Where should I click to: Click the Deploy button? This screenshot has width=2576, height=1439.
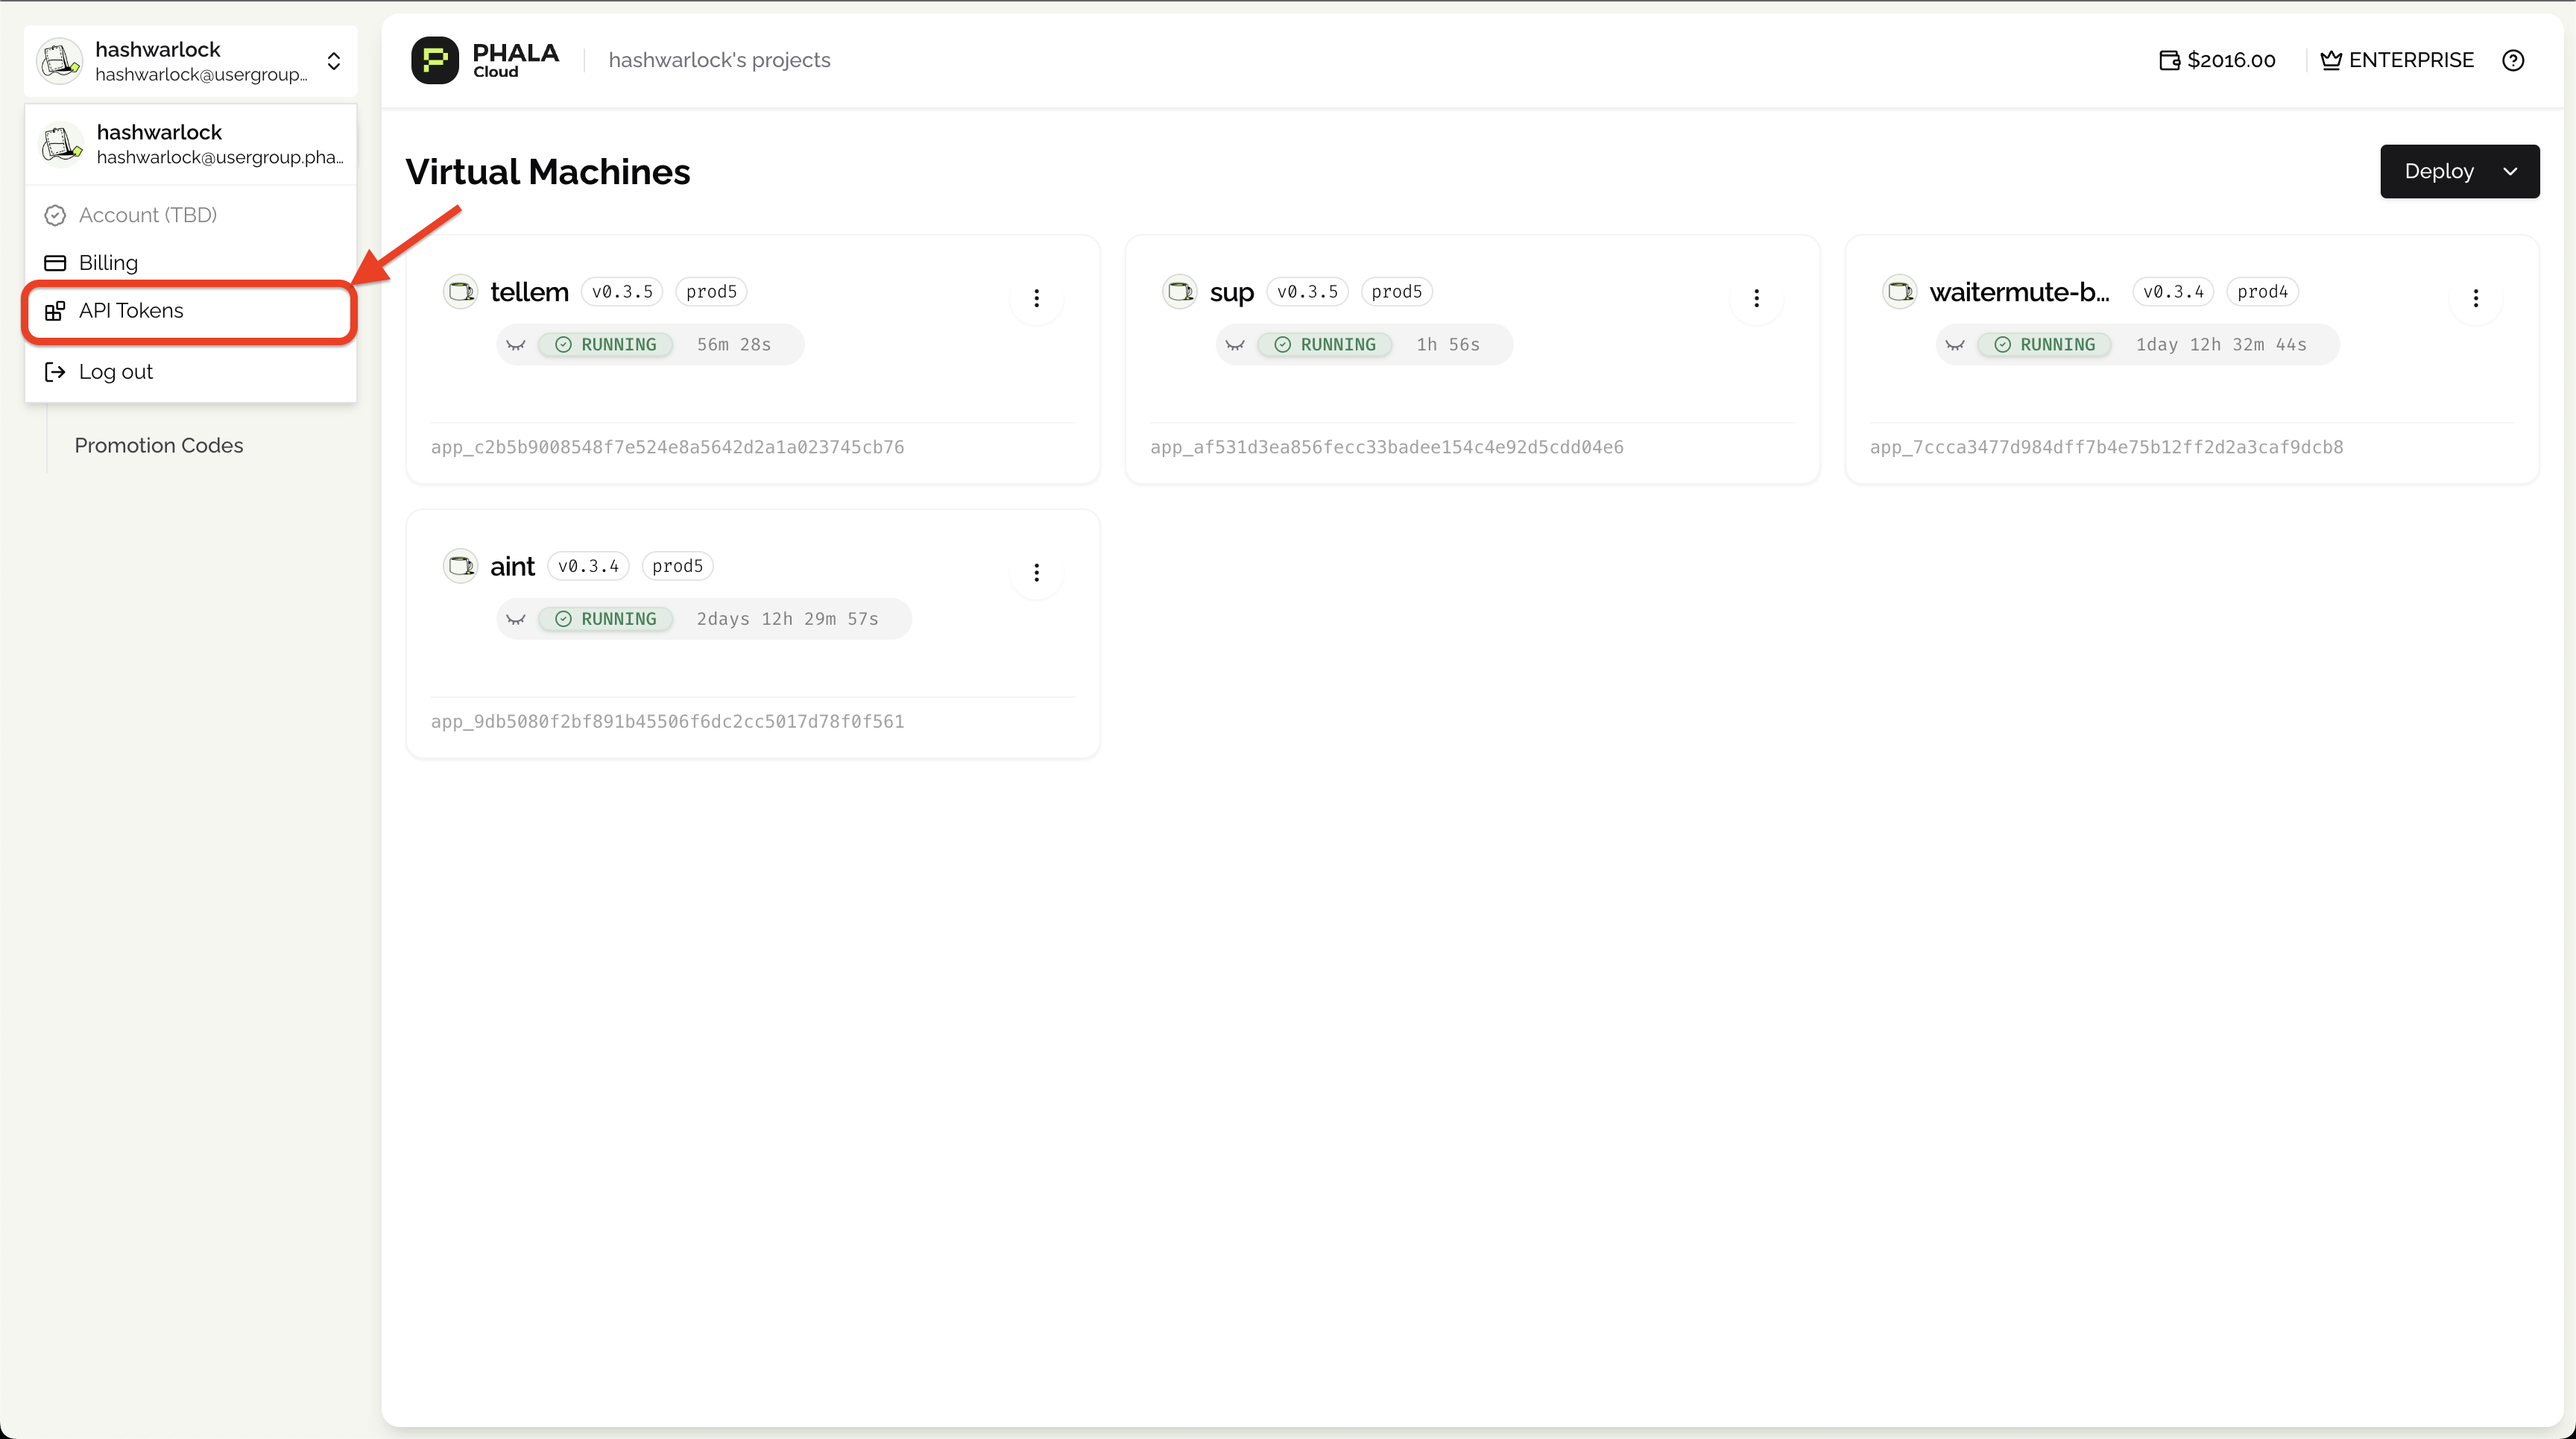coord(2440,171)
